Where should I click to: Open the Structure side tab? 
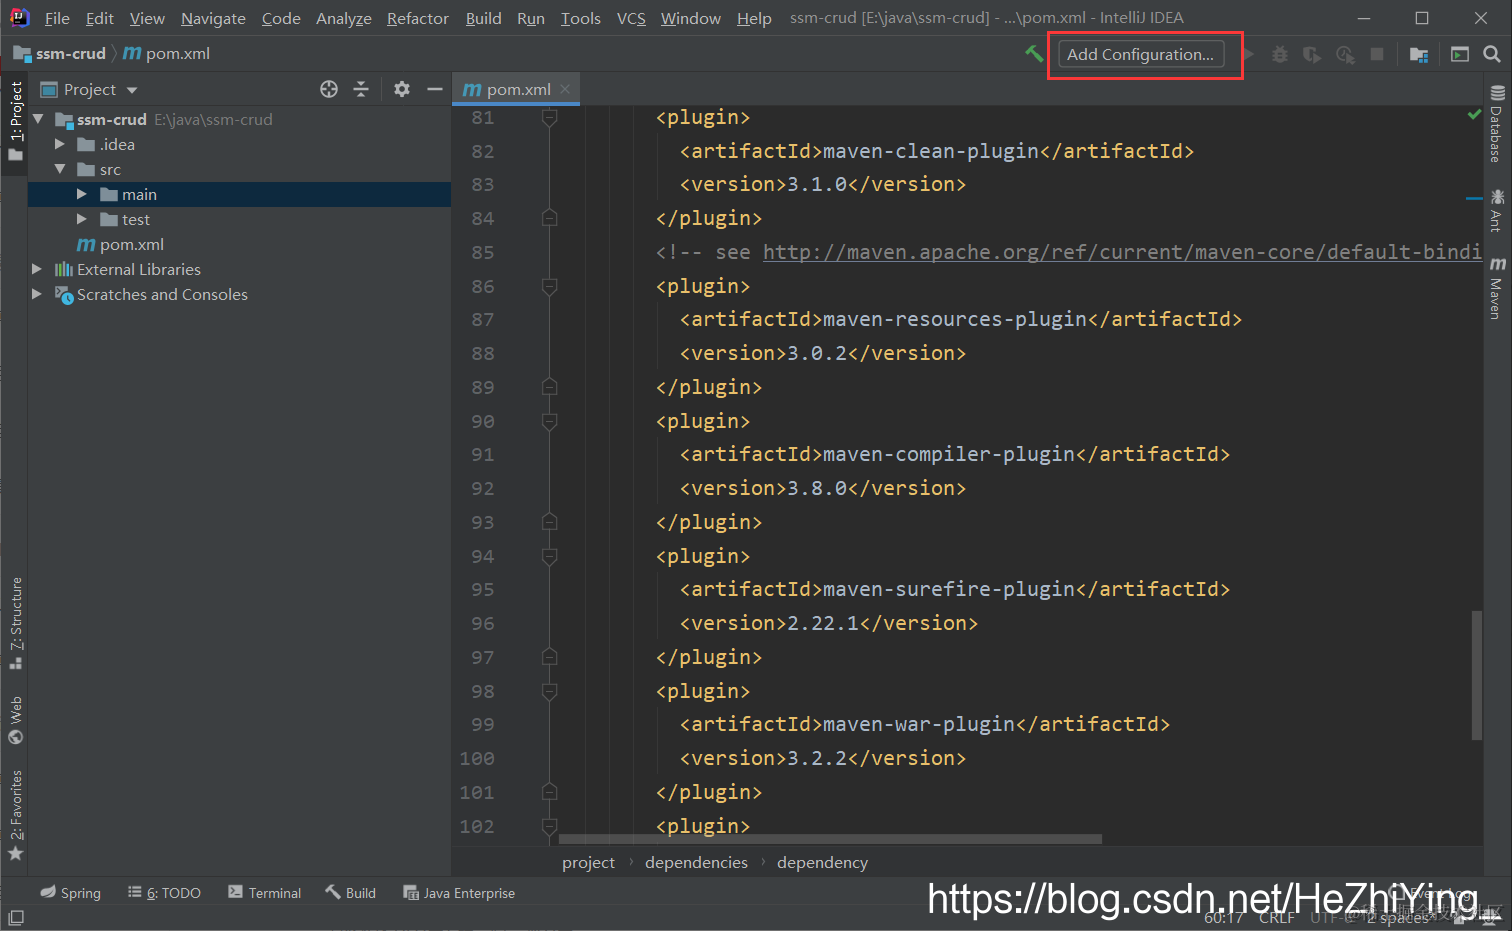[15, 622]
